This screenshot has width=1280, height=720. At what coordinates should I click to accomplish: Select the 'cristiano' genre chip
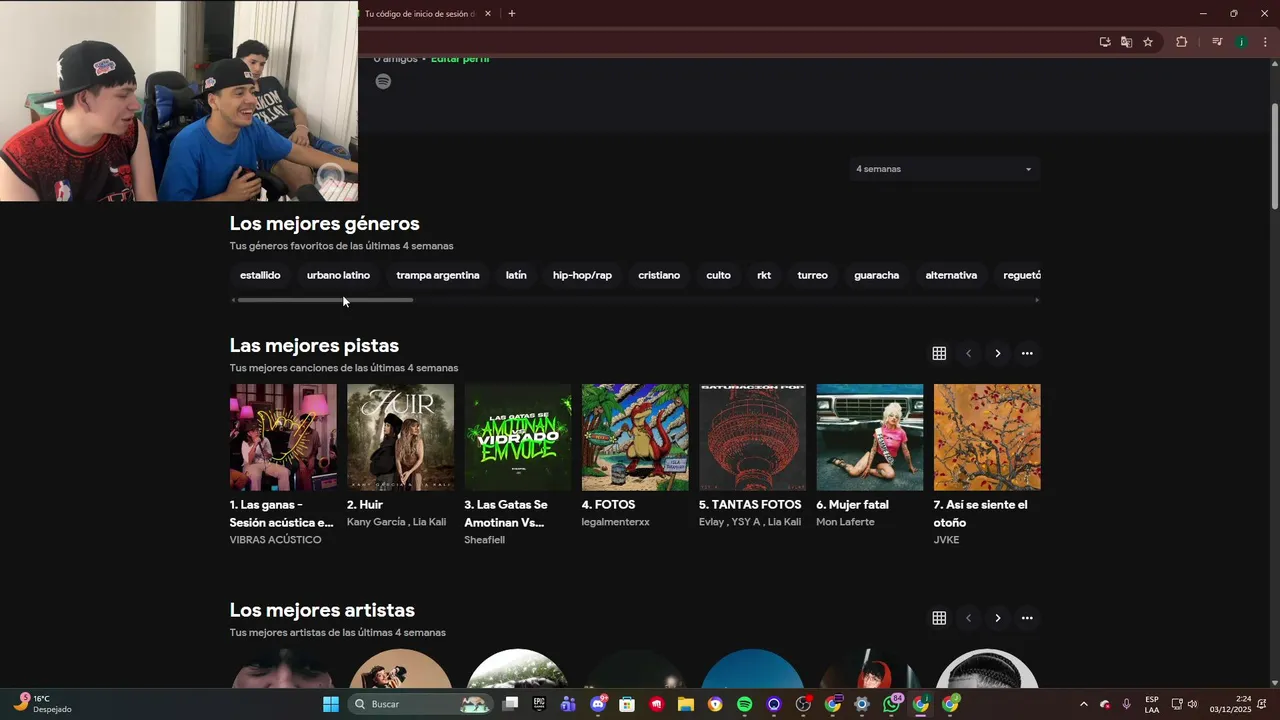pyautogui.click(x=659, y=275)
